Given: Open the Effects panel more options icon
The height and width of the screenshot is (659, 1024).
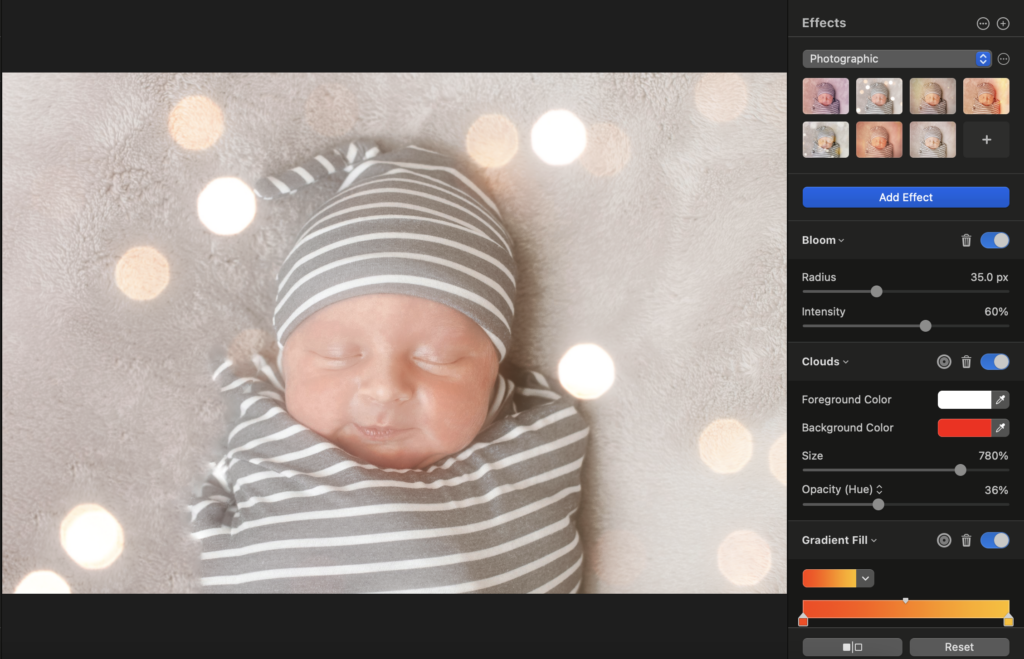Looking at the screenshot, I should click(x=983, y=24).
